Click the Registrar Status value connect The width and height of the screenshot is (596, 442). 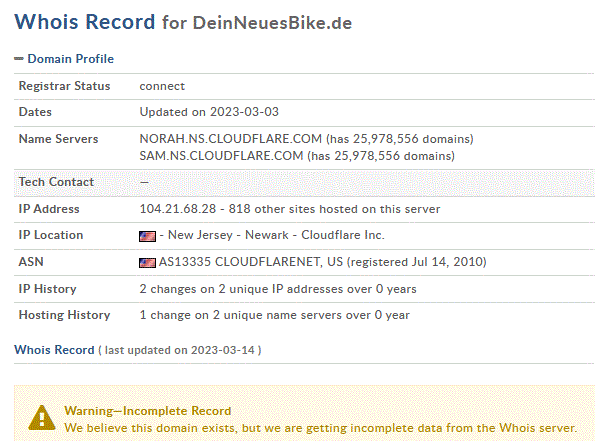pos(162,86)
